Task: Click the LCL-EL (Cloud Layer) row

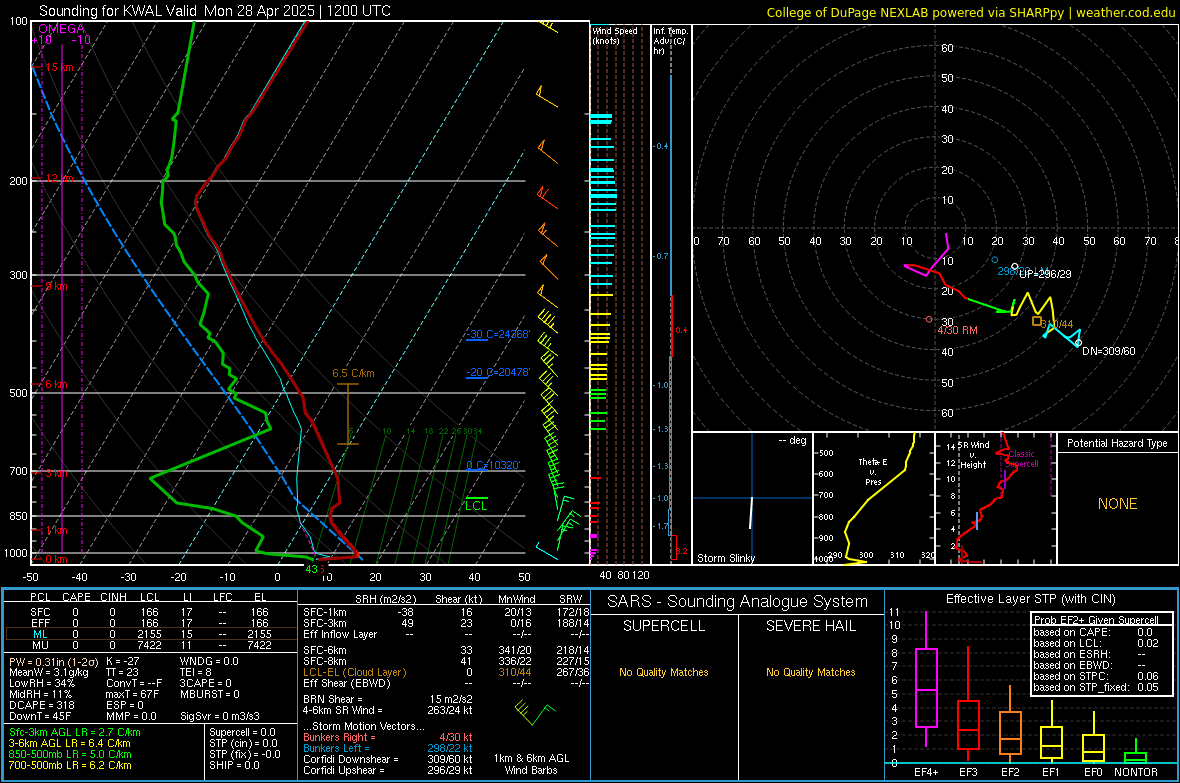Action: click(446, 672)
